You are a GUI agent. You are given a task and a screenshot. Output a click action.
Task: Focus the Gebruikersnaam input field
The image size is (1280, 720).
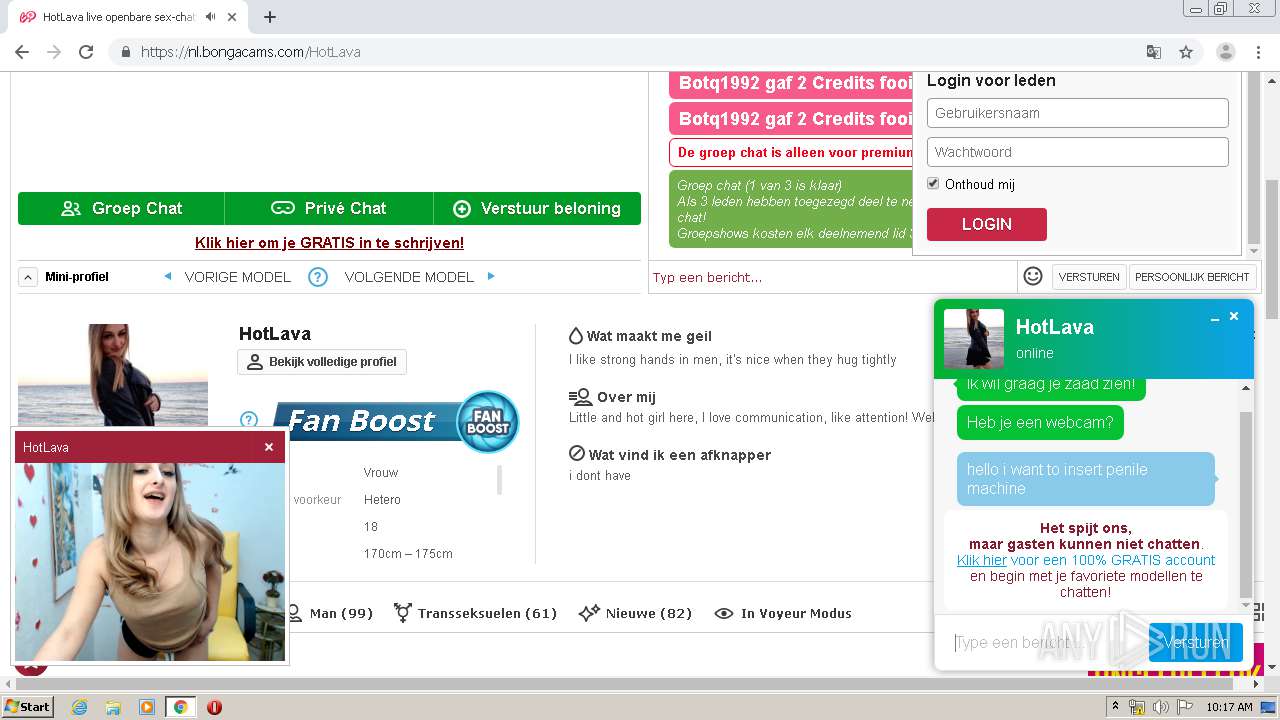click(x=1078, y=113)
